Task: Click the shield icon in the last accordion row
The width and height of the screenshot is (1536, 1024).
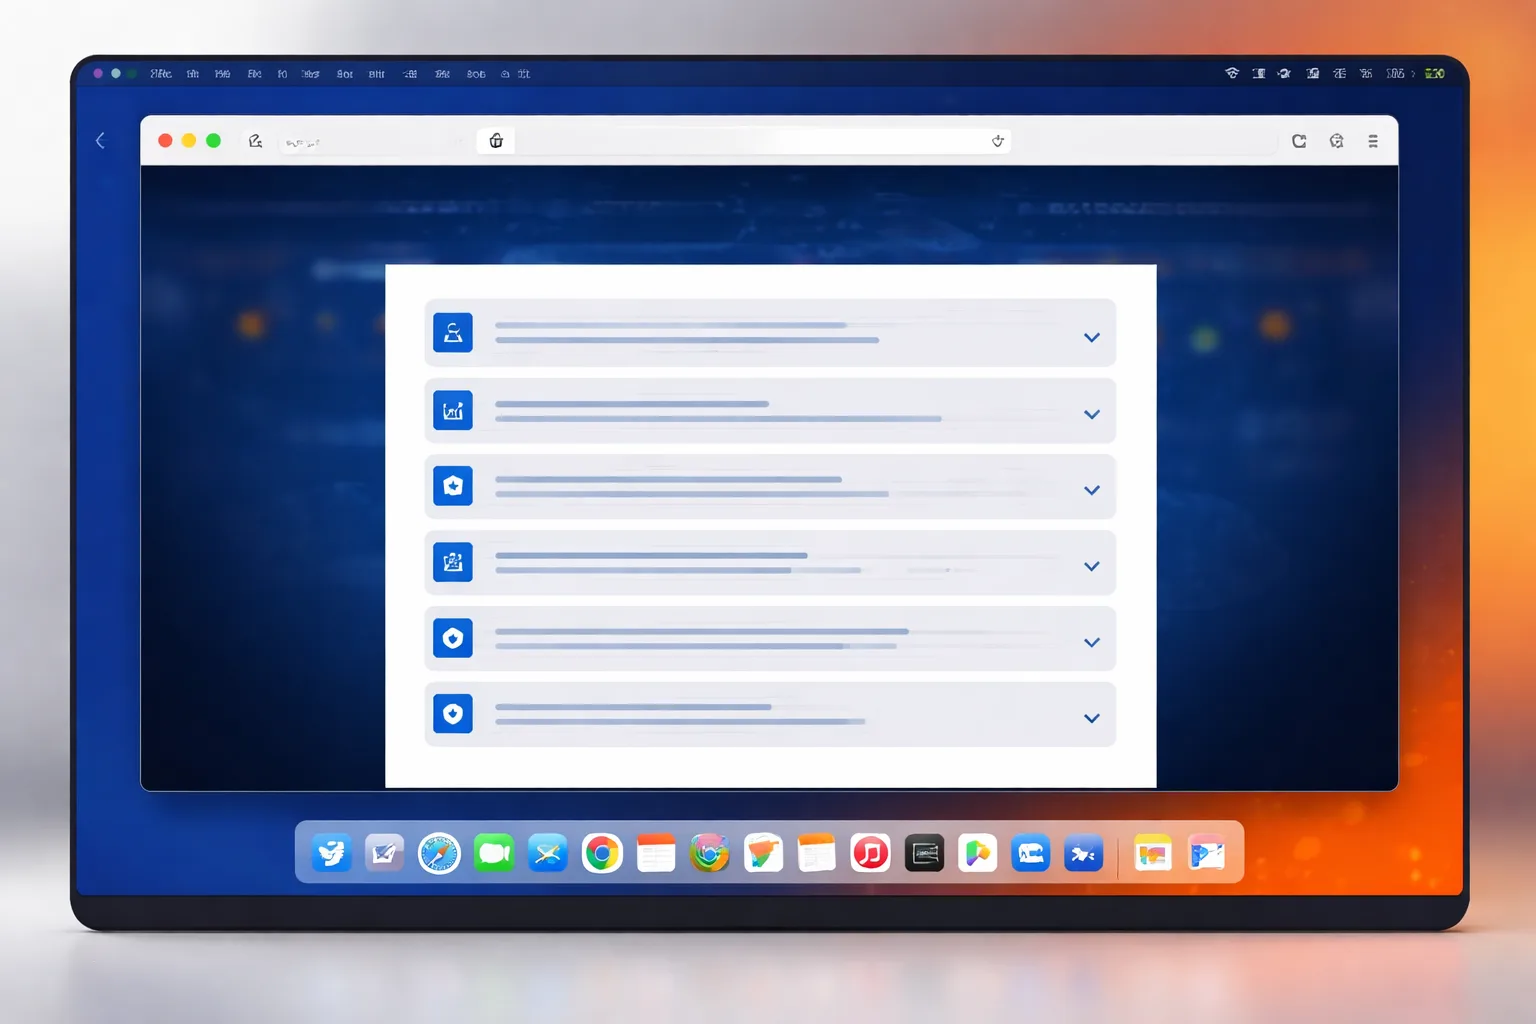Action: point(453,714)
